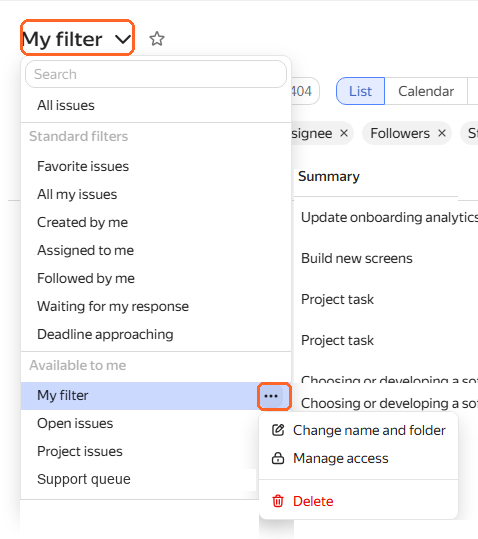The image size is (478, 539).
Task: Open the Build new screens issue
Action: pos(356,258)
